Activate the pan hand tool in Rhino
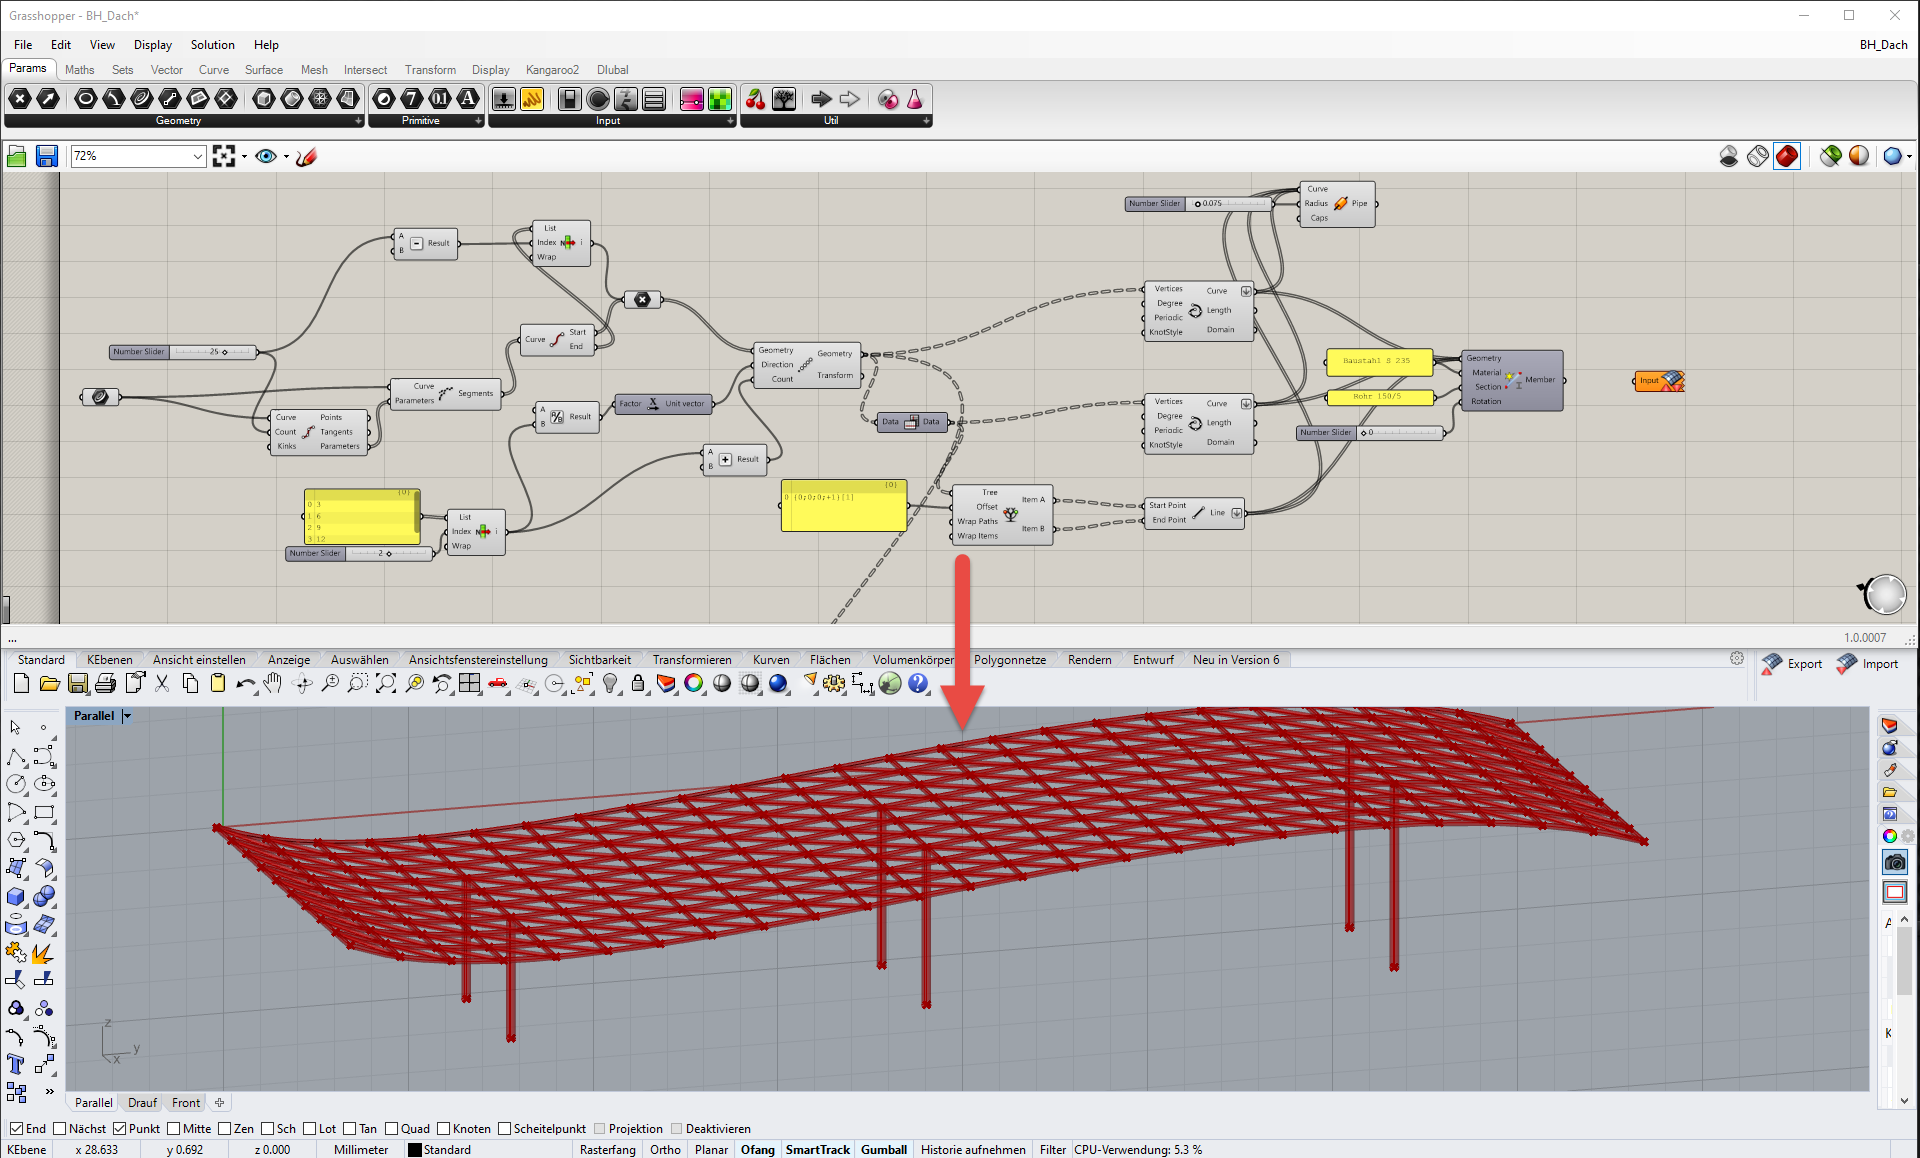Image resolution: width=1920 pixels, height=1158 pixels. point(273,684)
